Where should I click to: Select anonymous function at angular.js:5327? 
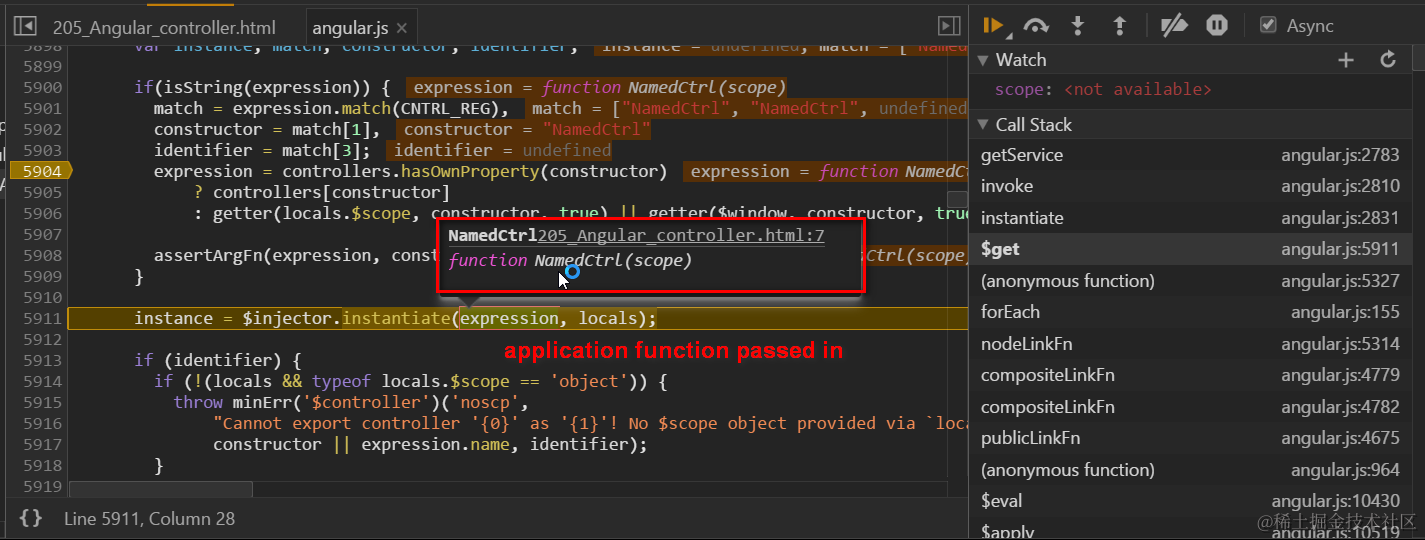click(1190, 281)
